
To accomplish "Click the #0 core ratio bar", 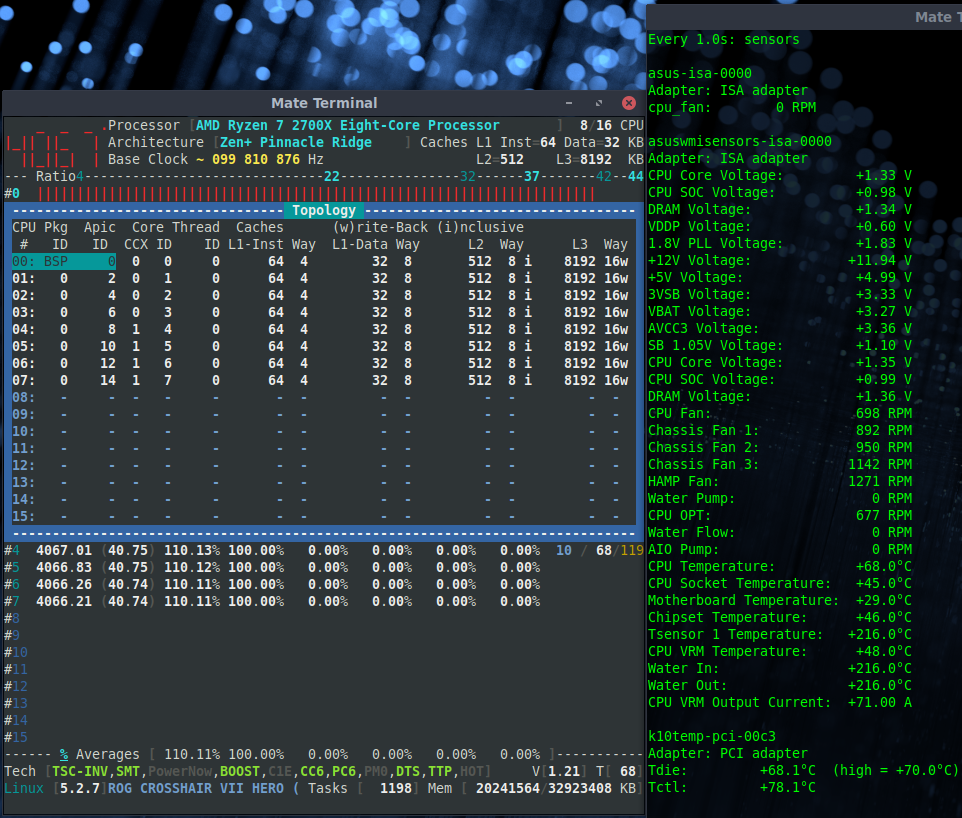I will [x=316, y=194].
